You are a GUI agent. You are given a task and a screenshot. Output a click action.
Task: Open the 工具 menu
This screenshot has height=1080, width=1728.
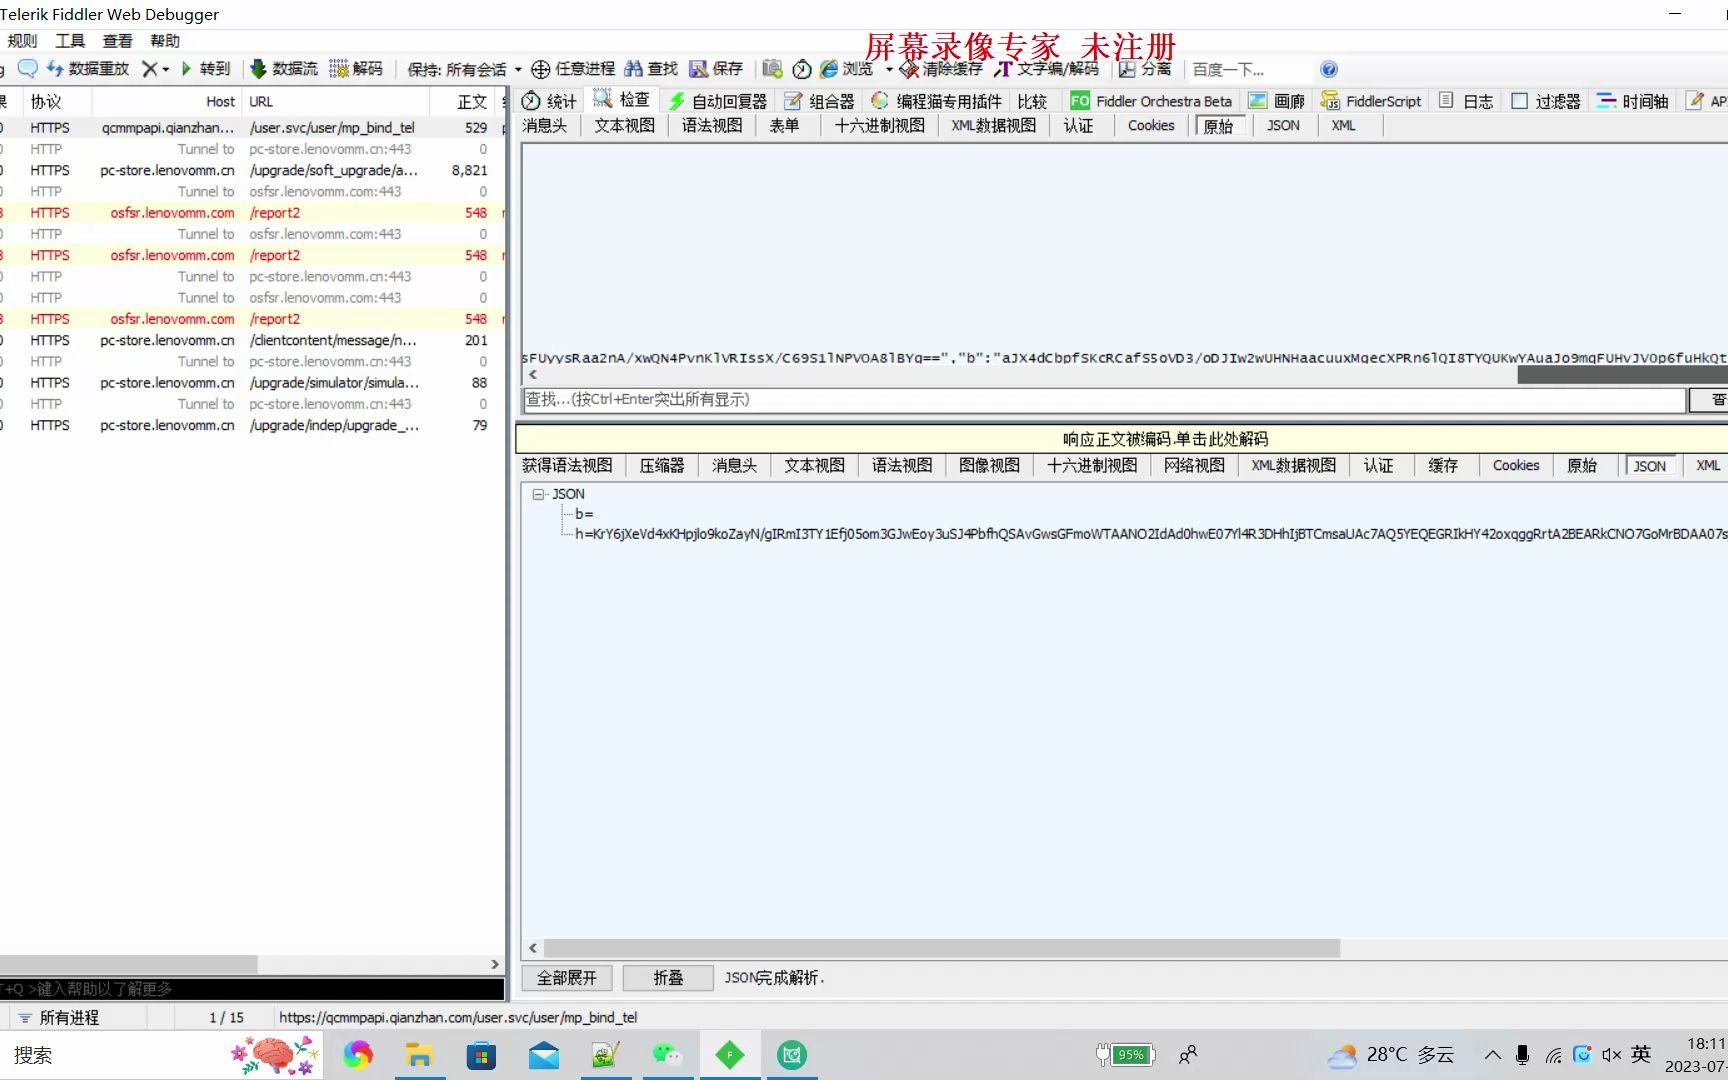pyautogui.click(x=70, y=40)
